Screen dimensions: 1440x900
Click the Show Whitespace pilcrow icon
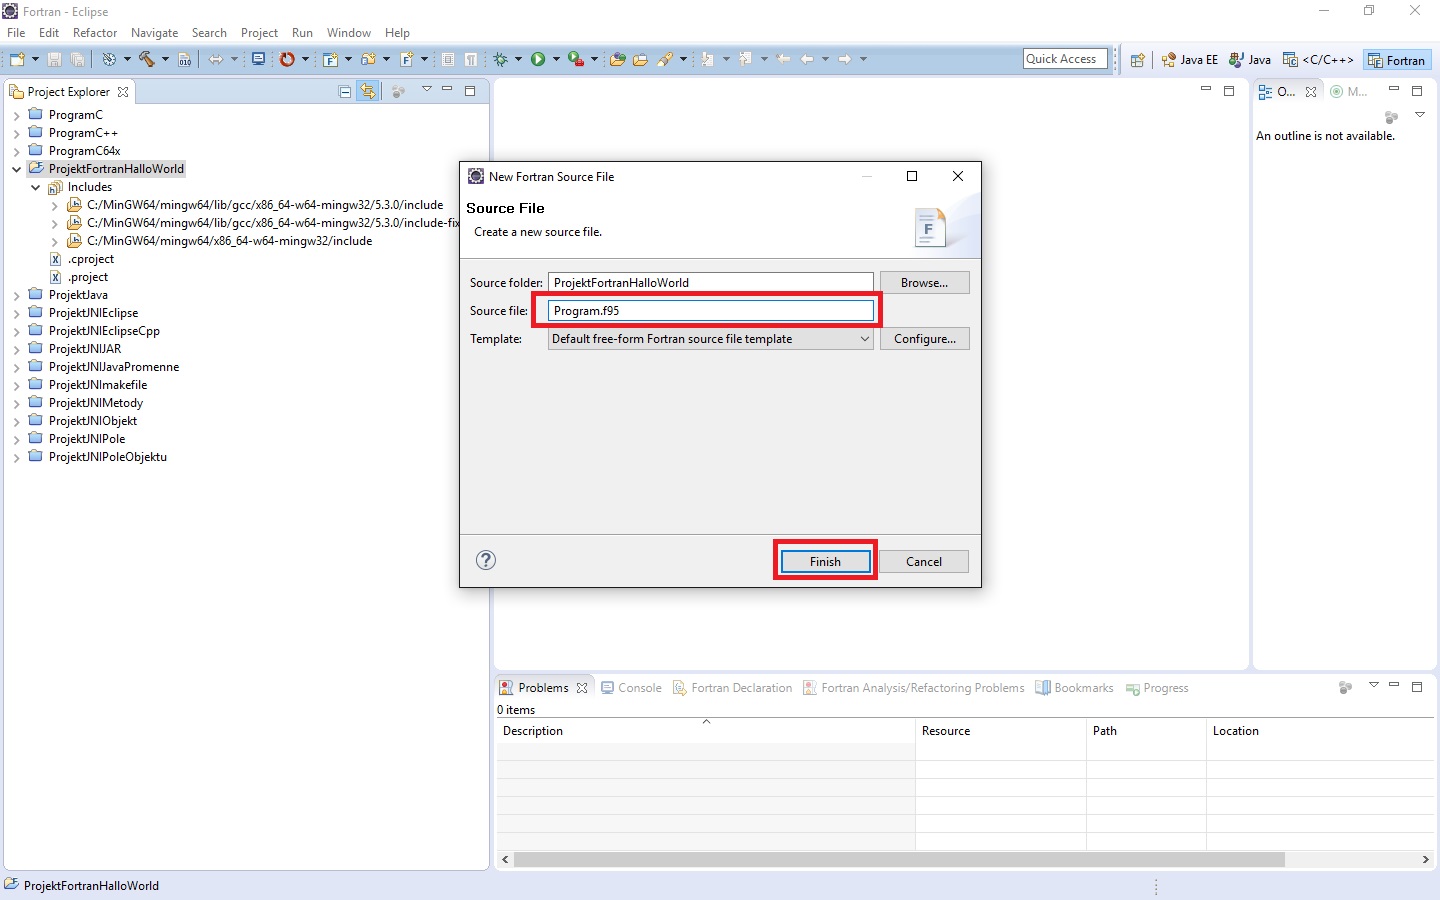click(x=470, y=60)
